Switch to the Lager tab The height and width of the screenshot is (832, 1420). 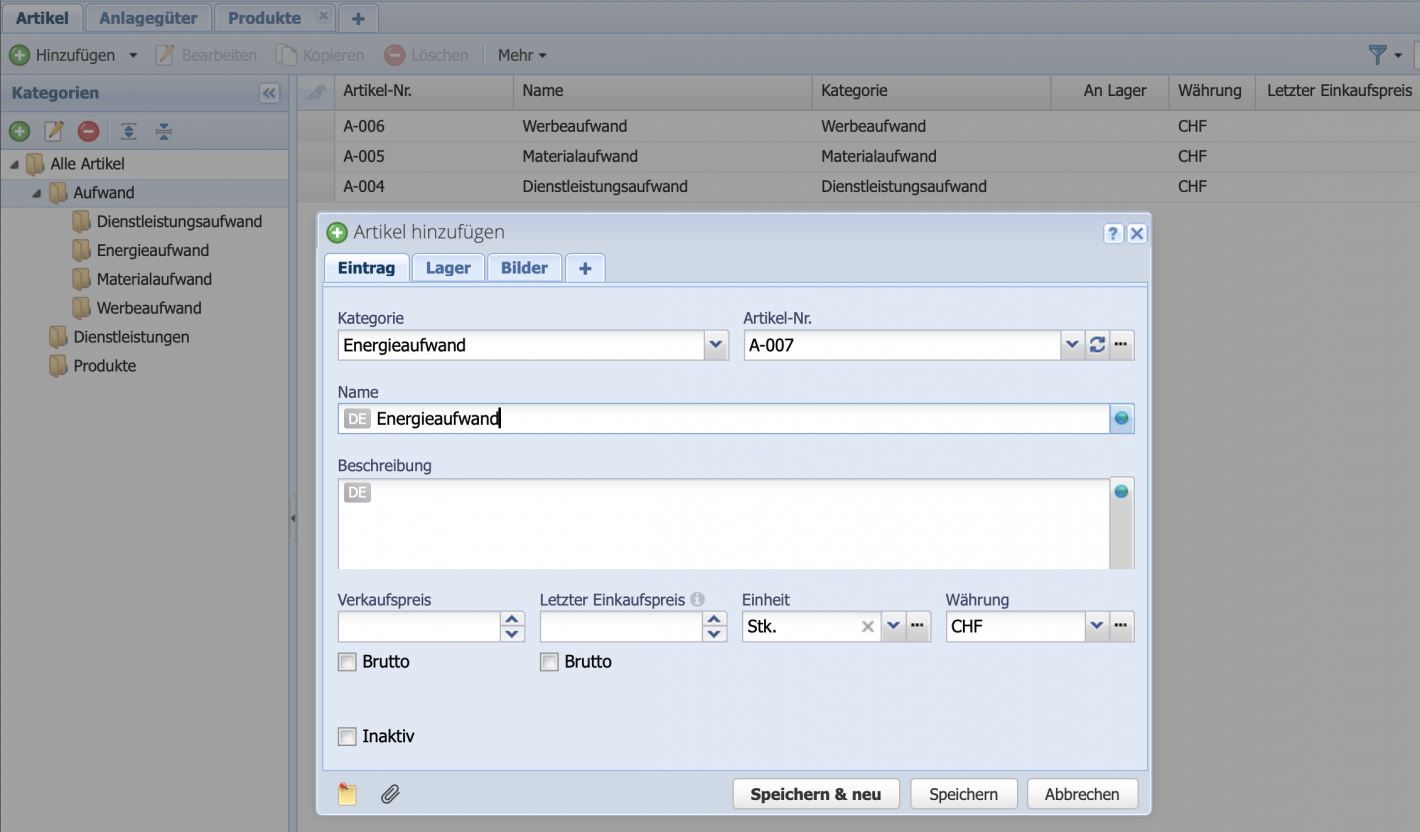(448, 268)
